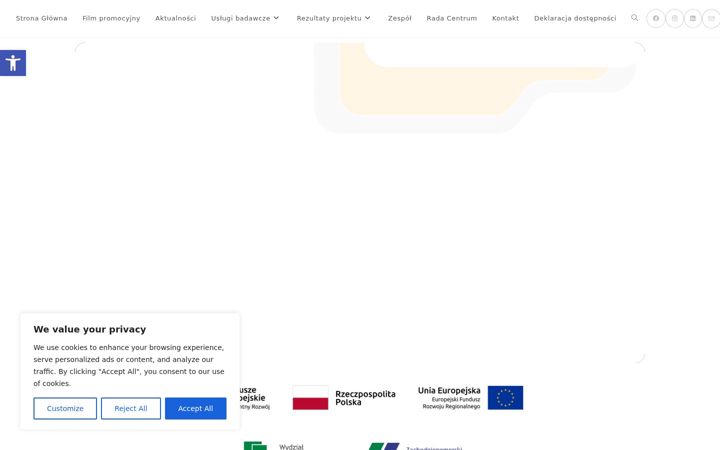Click the European Union flag logo

[x=505, y=398]
